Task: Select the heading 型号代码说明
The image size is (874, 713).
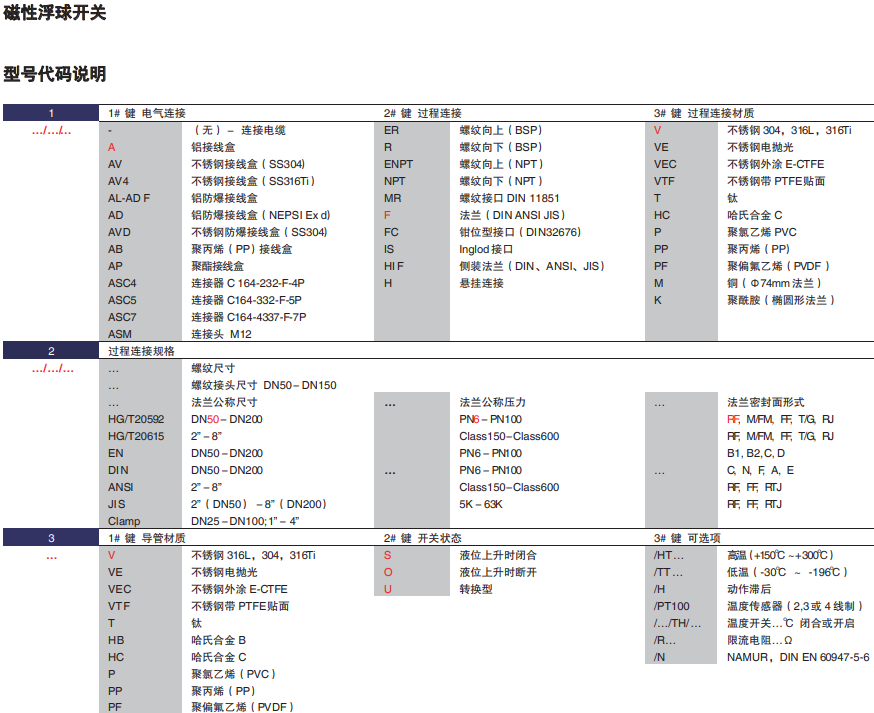Action: click(x=55, y=74)
